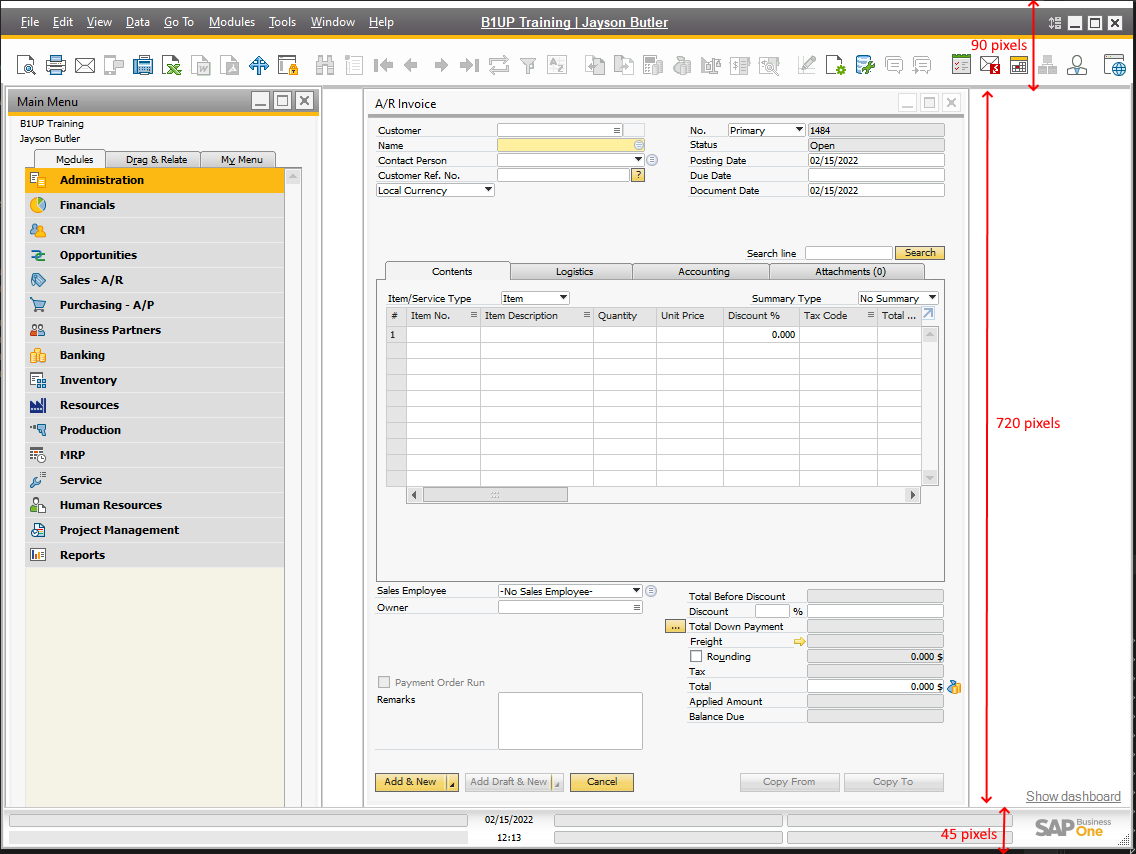Click the Cancel button

(602, 782)
